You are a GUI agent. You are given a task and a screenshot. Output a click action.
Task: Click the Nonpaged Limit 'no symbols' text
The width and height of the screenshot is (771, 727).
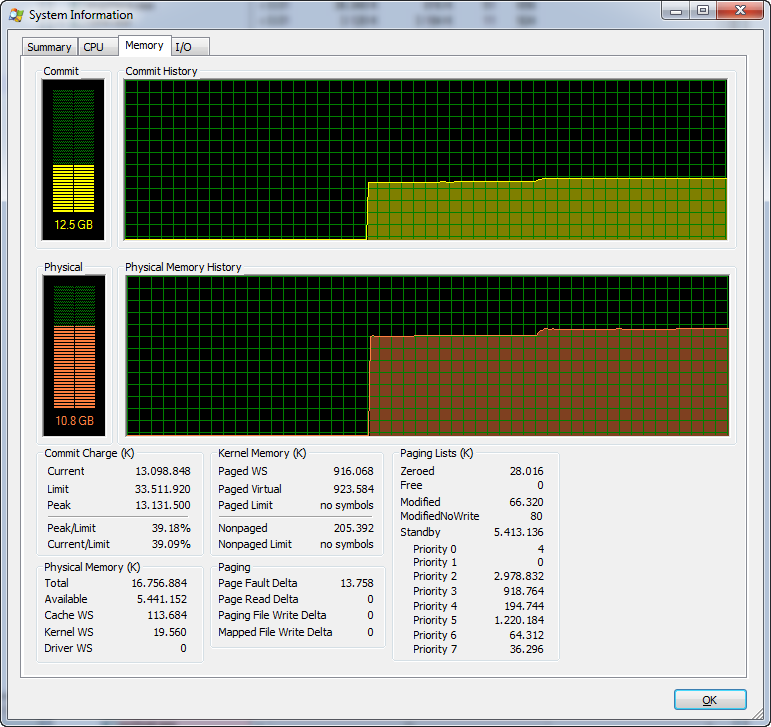tap(347, 544)
